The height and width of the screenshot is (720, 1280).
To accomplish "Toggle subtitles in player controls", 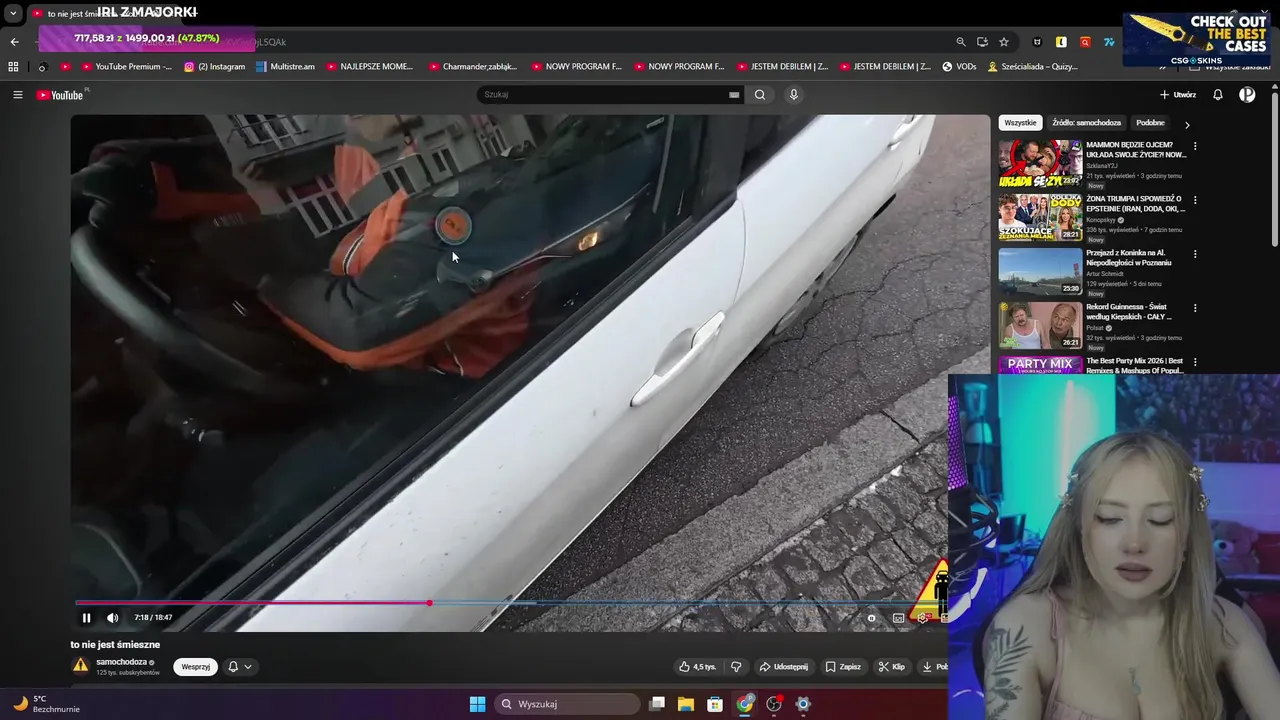I will tap(898, 618).
